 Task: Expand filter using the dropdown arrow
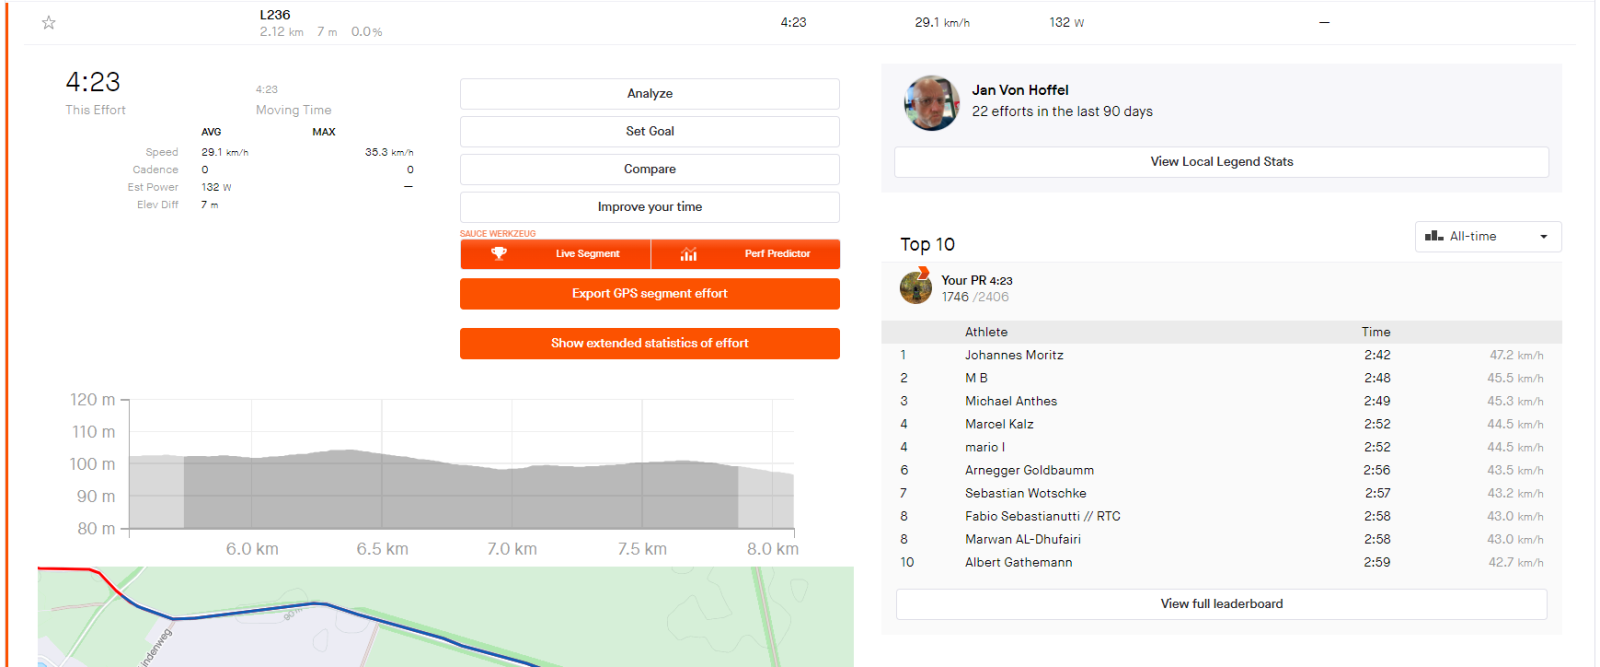(x=1544, y=237)
